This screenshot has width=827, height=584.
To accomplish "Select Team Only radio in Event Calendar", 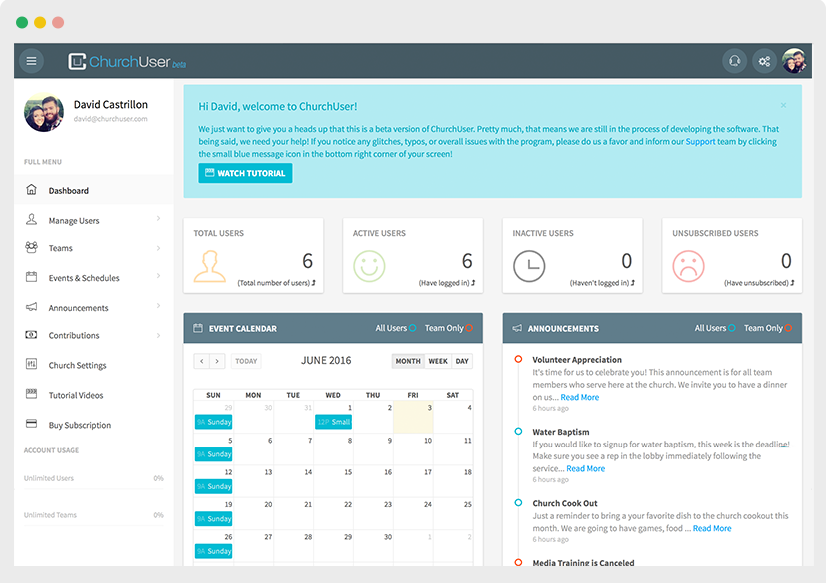I will pyautogui.click(x=469, y=328).
